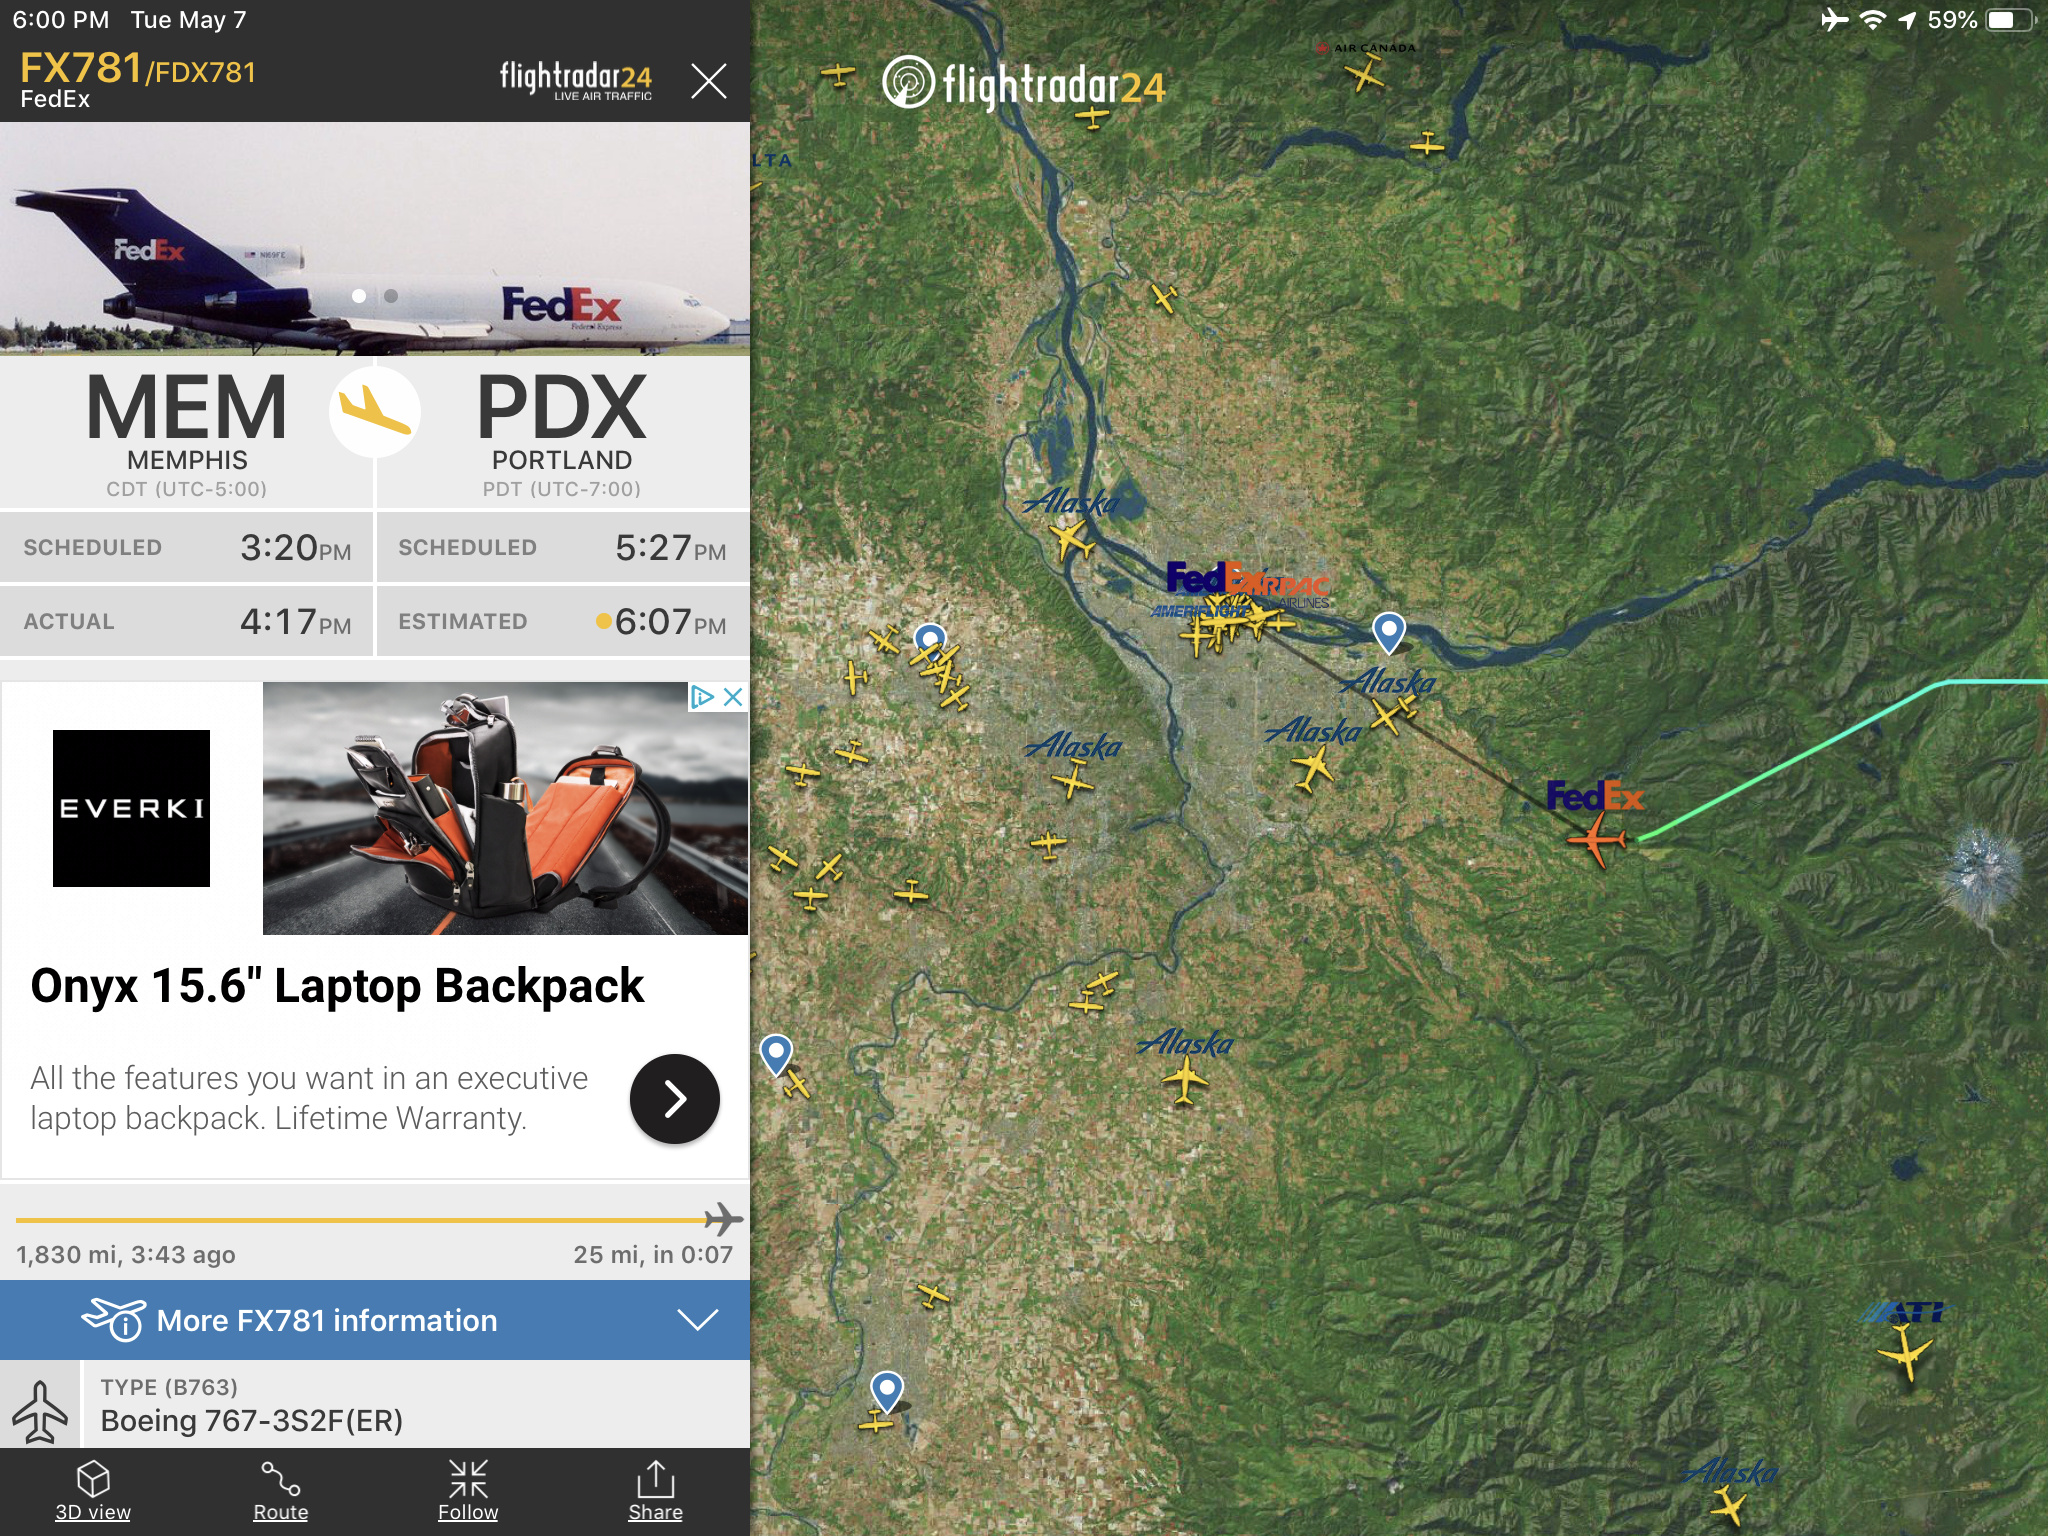Switch to second aircraft photo dot
The height and width of the screenshot is (1536, 2048).
[x=391, y=296]
